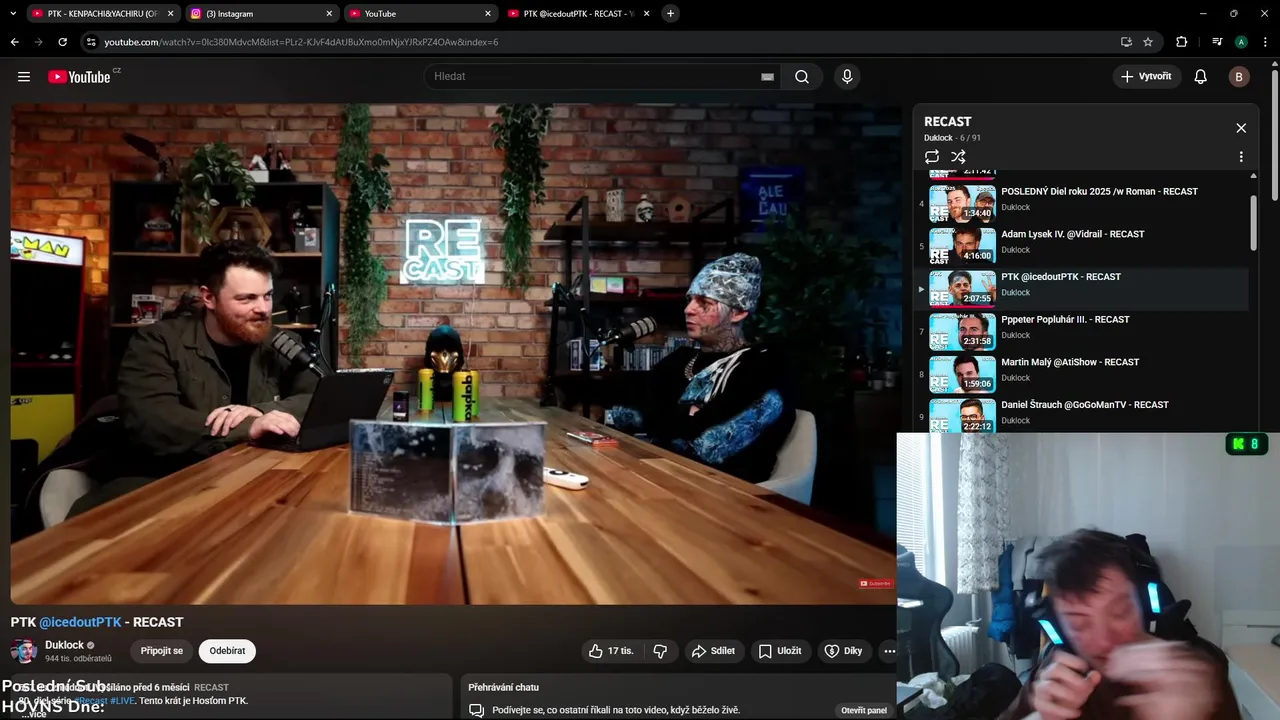Image resolution: width=1280 pixels, height=720 pixels.
Task: Click the Vytvořit create button
Action: 1147,77
